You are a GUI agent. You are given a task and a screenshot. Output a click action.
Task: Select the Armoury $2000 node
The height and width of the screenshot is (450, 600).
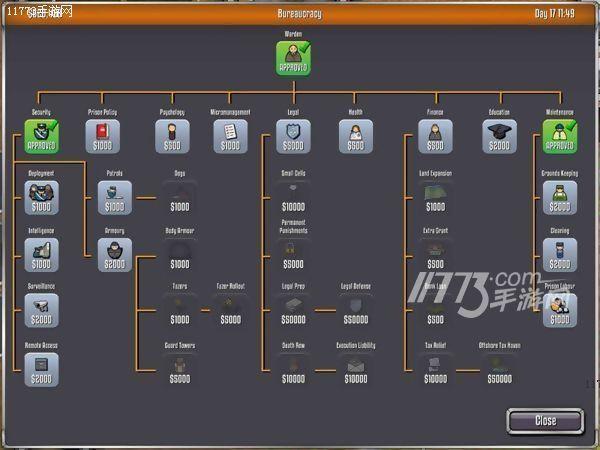point(115,254)
